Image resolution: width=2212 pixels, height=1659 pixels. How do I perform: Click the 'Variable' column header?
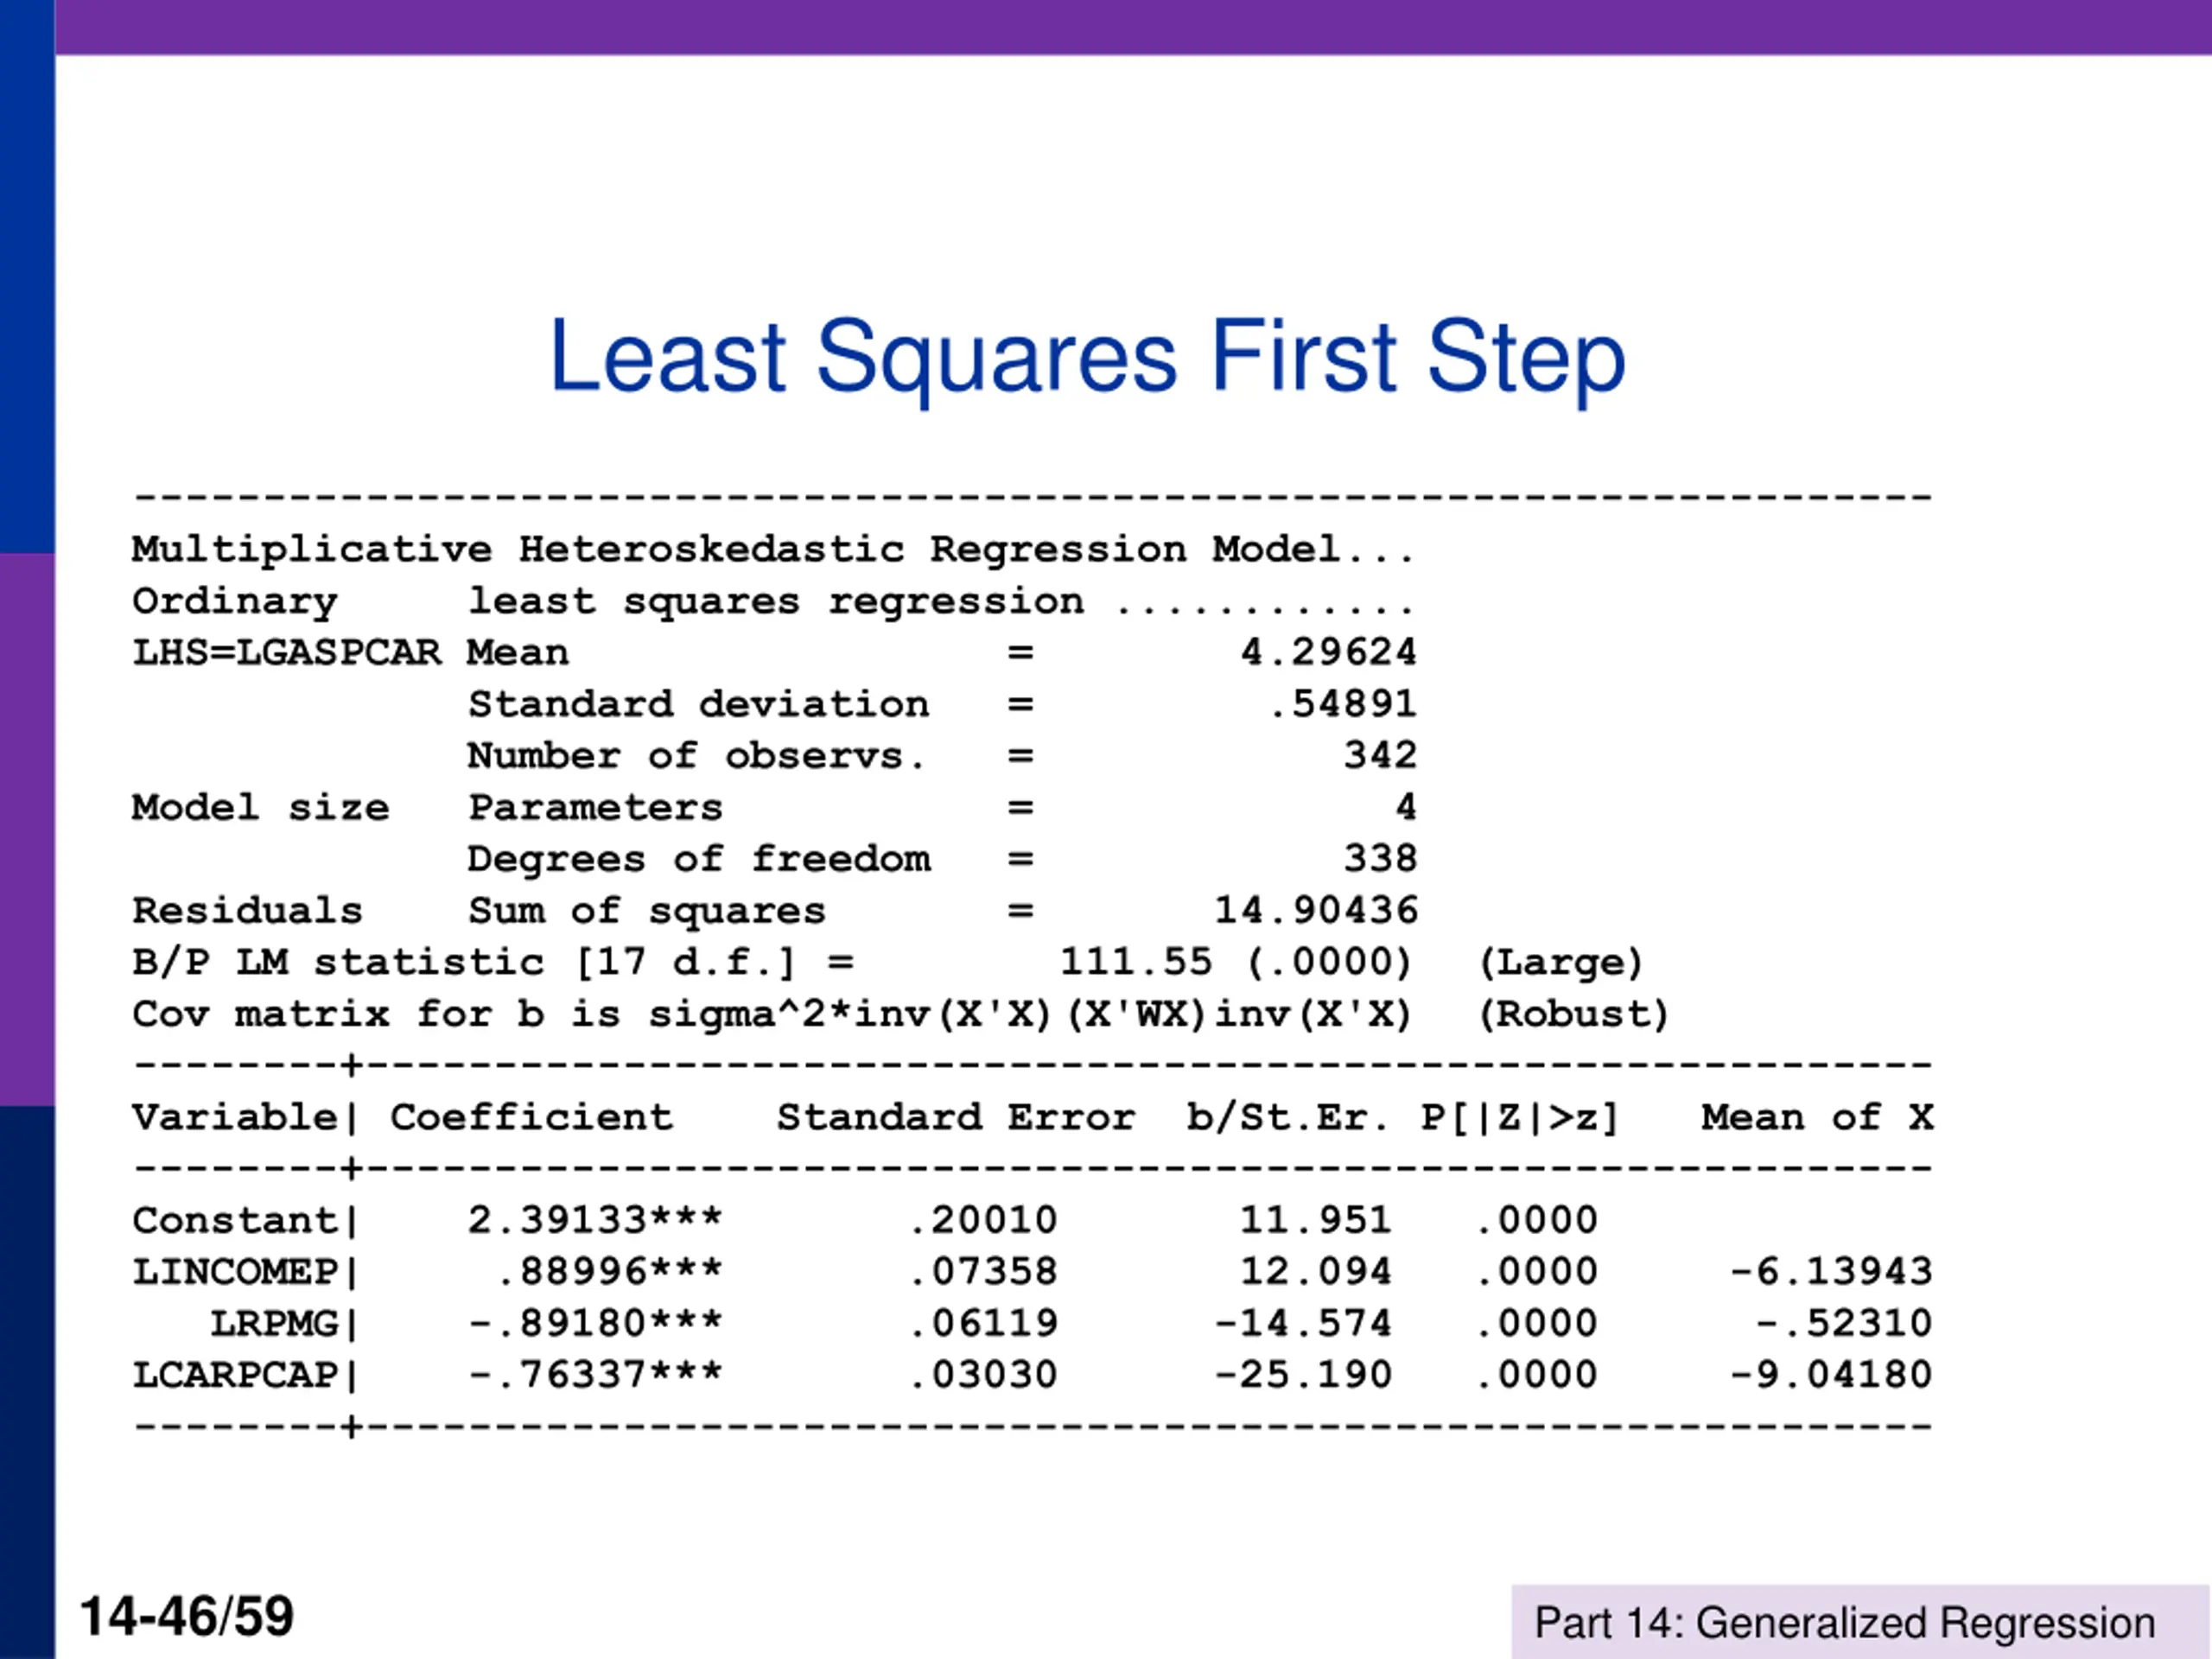pyautogui.click(x=235, y=1117)
